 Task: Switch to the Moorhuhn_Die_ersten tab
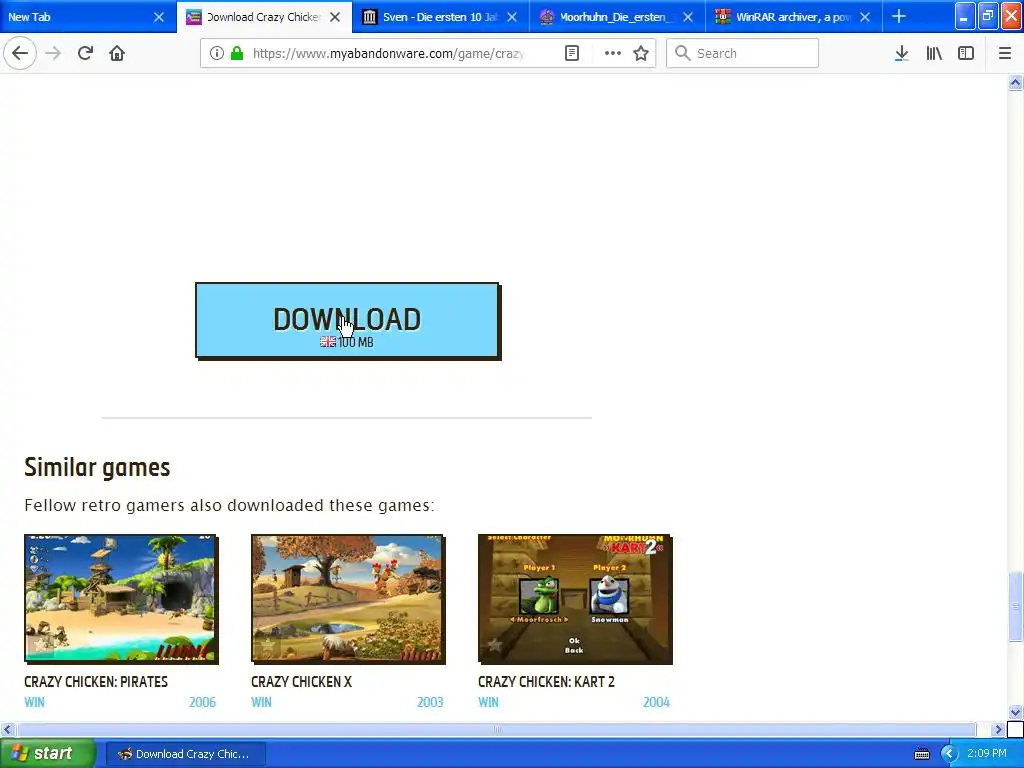(607, 17)
